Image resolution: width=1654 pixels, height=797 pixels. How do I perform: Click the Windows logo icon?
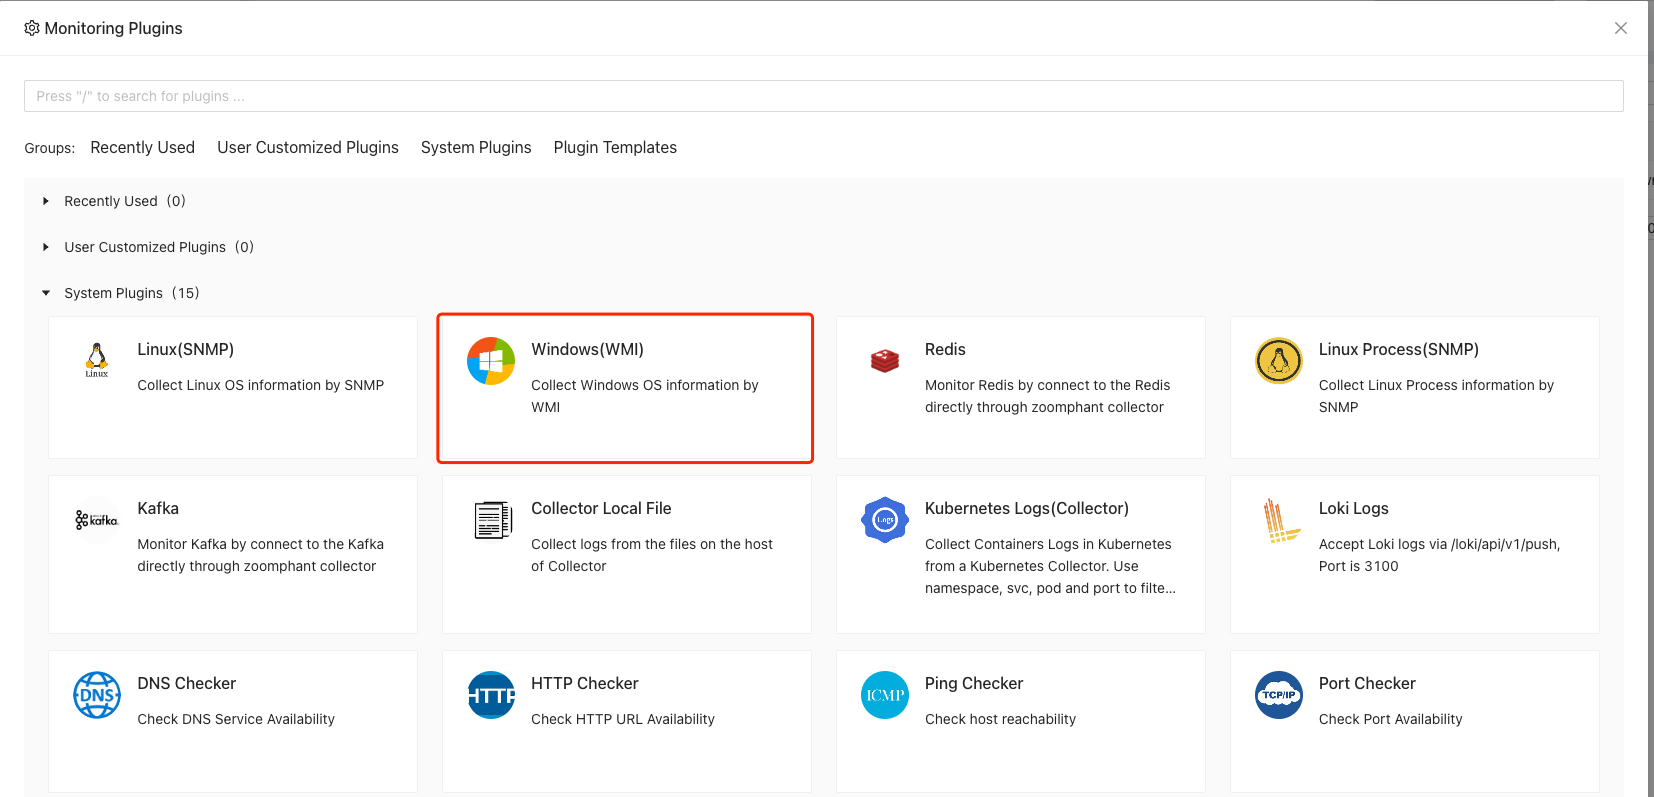[x=491, y=361]
